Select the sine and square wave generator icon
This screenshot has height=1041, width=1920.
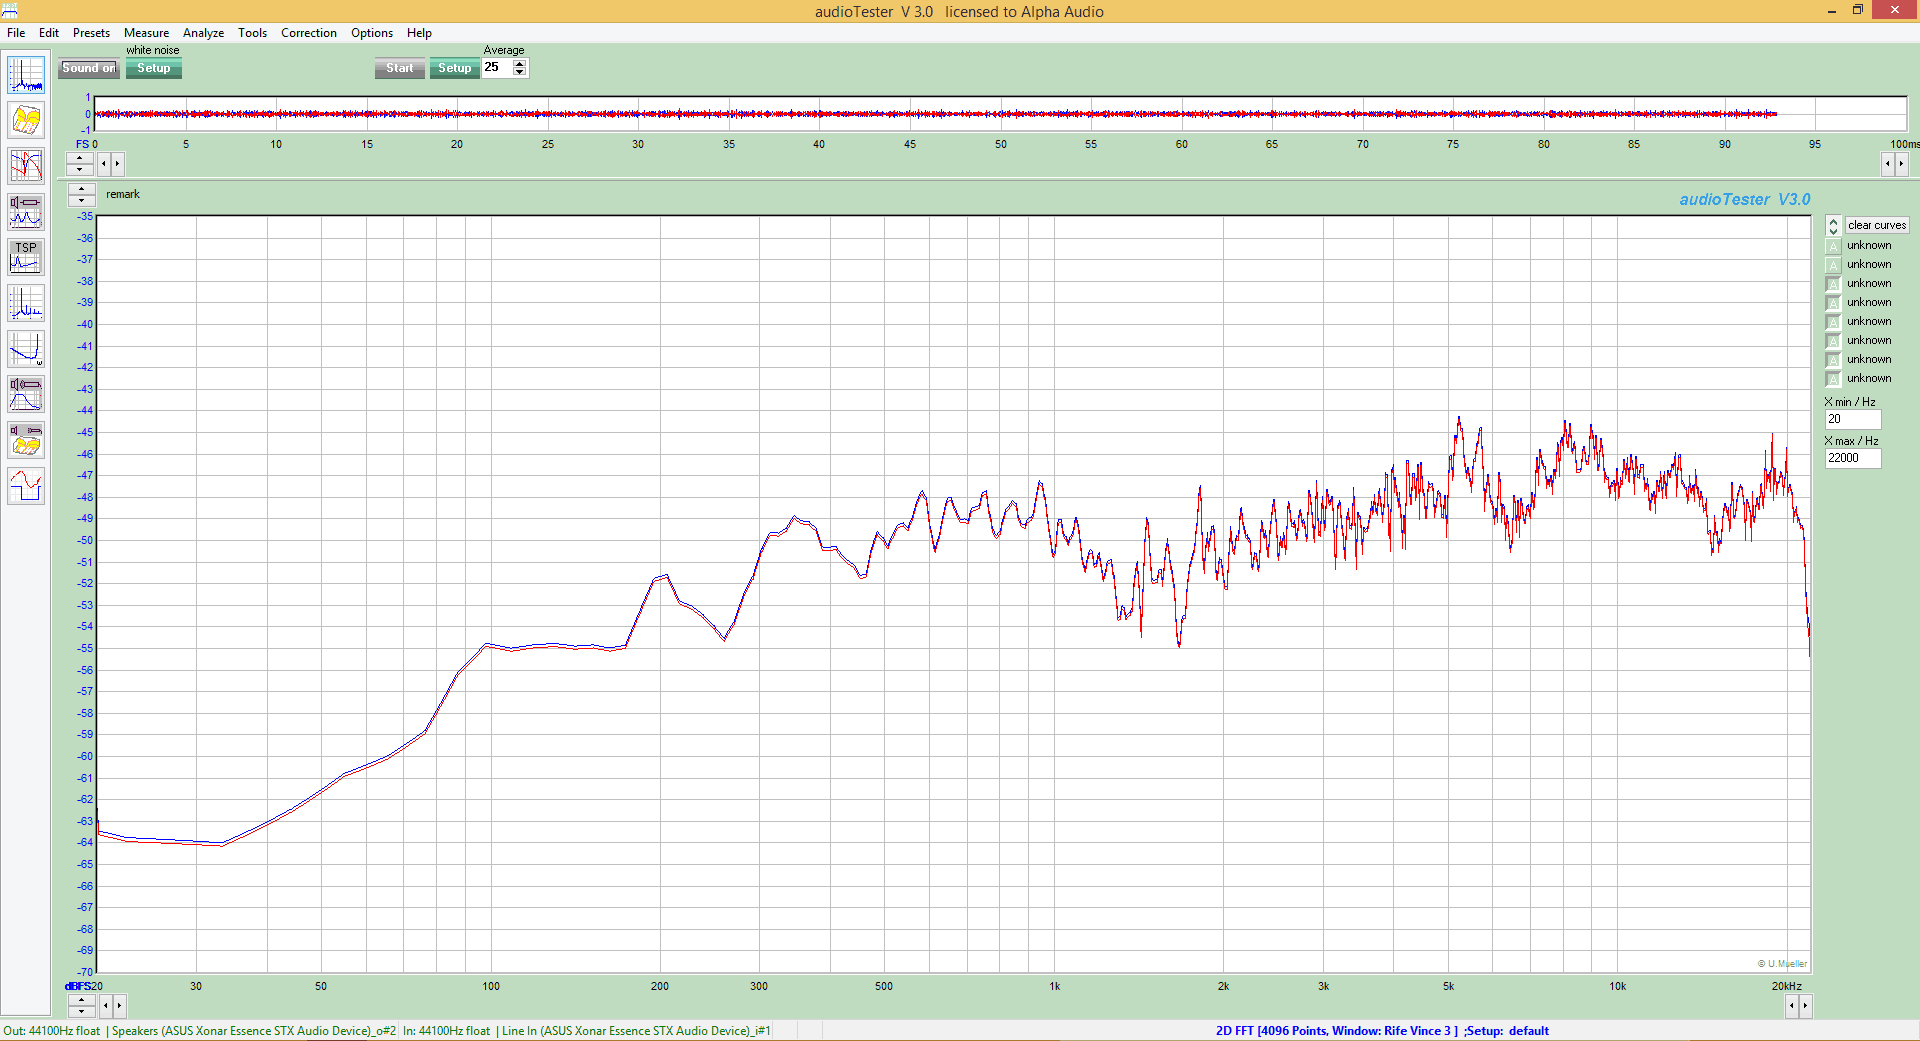[x=26, y=487]
